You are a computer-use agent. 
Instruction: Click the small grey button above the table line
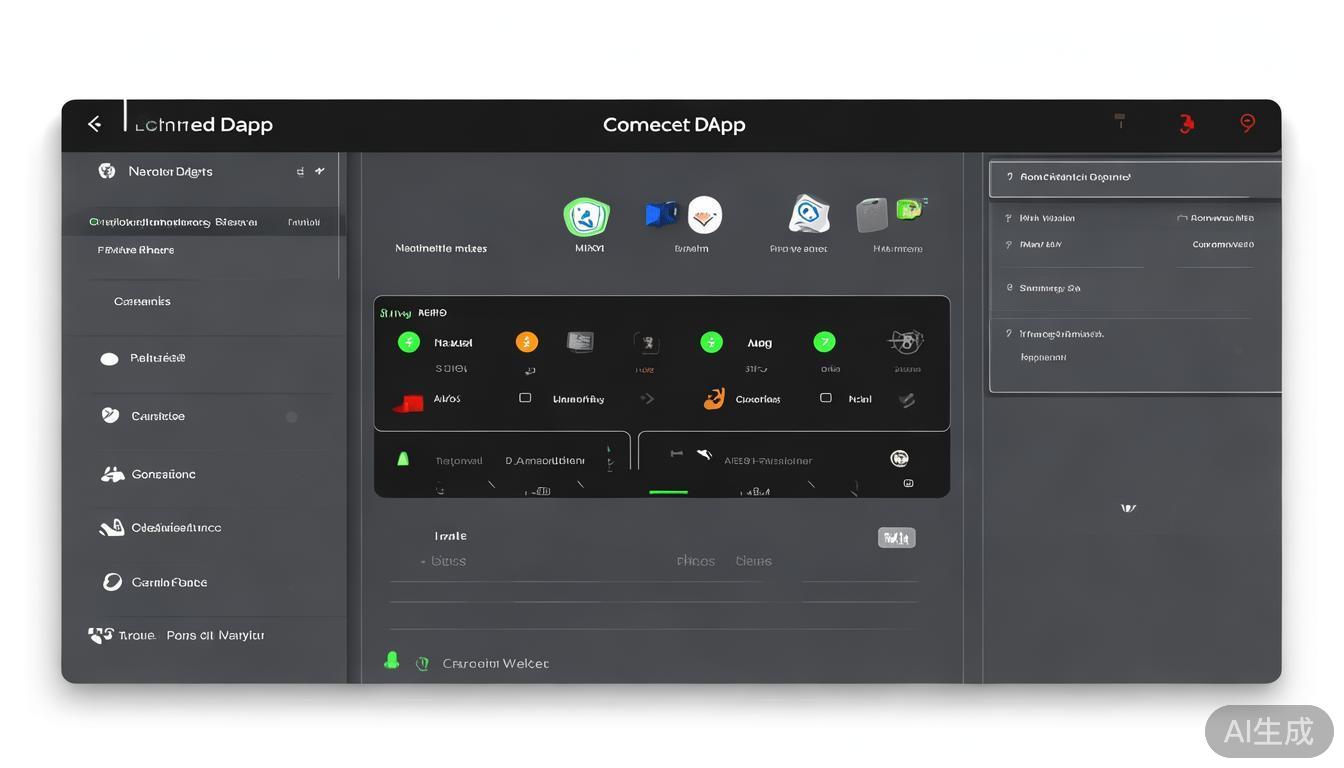896,538
